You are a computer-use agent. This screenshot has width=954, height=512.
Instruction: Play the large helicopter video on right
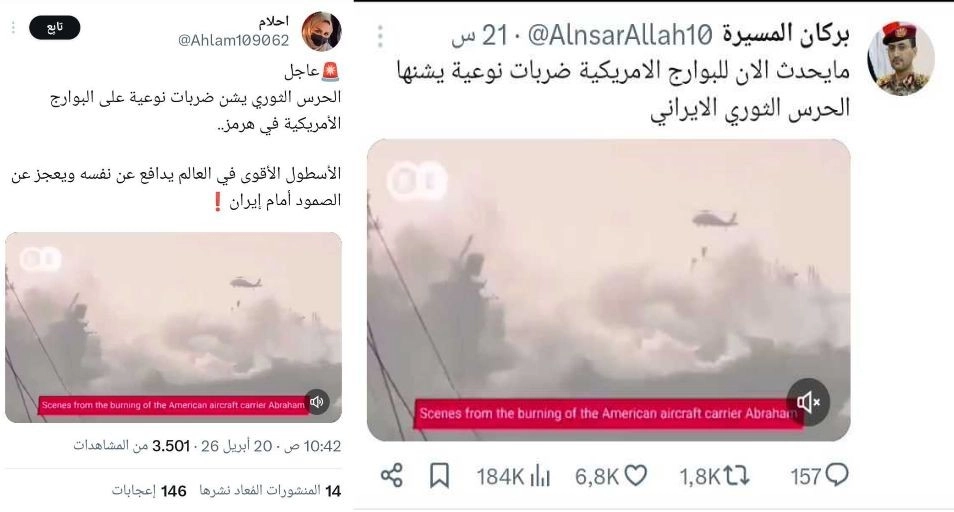tap(608, 290)
